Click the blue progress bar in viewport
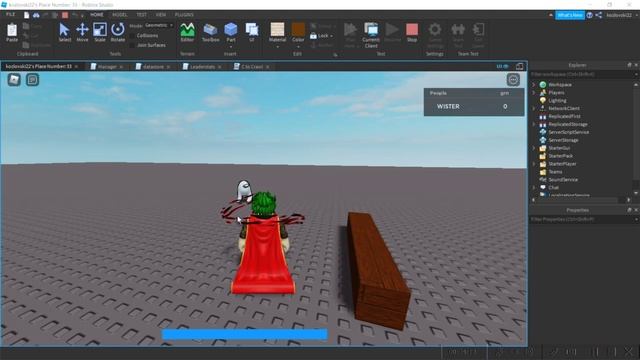This screenshot has width=640, height=360. (244, 334)
